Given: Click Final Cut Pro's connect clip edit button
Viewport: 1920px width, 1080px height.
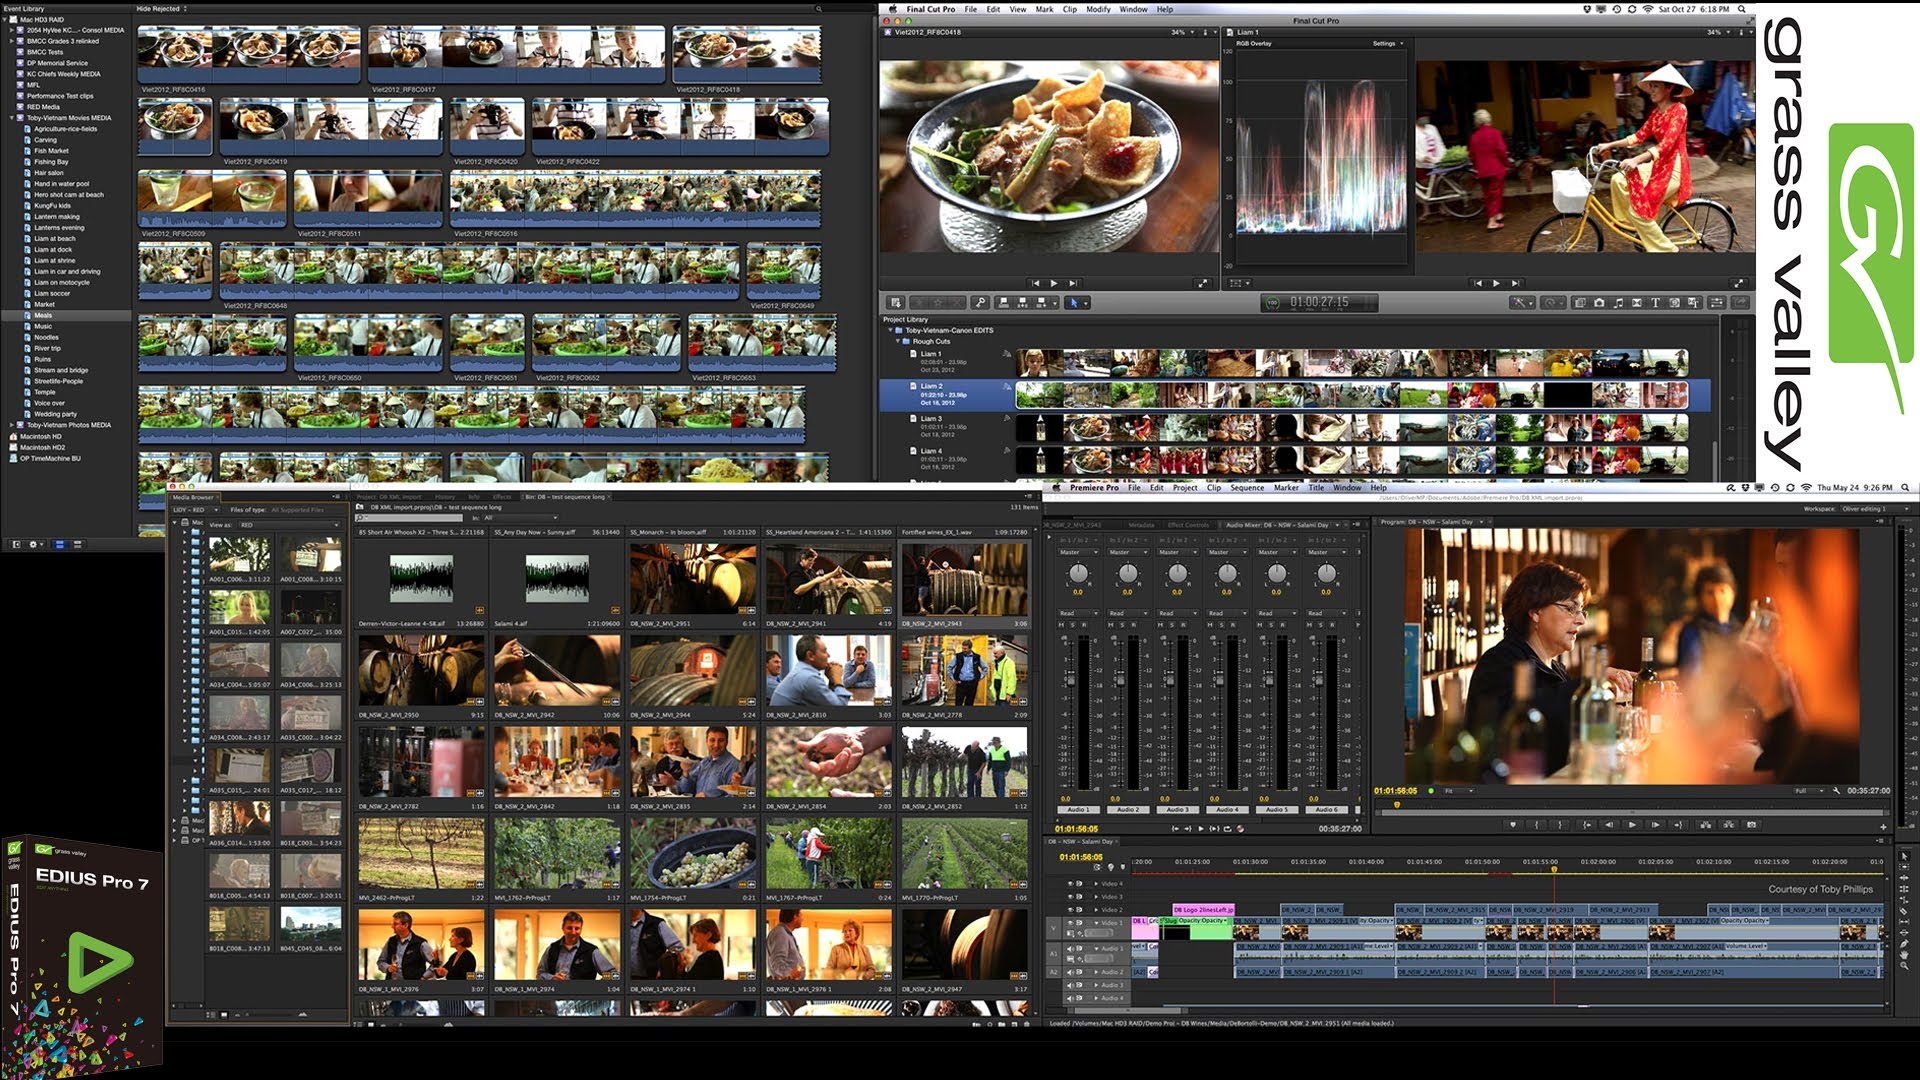Looking at the screenshot, I should (x=1002, y=302).
